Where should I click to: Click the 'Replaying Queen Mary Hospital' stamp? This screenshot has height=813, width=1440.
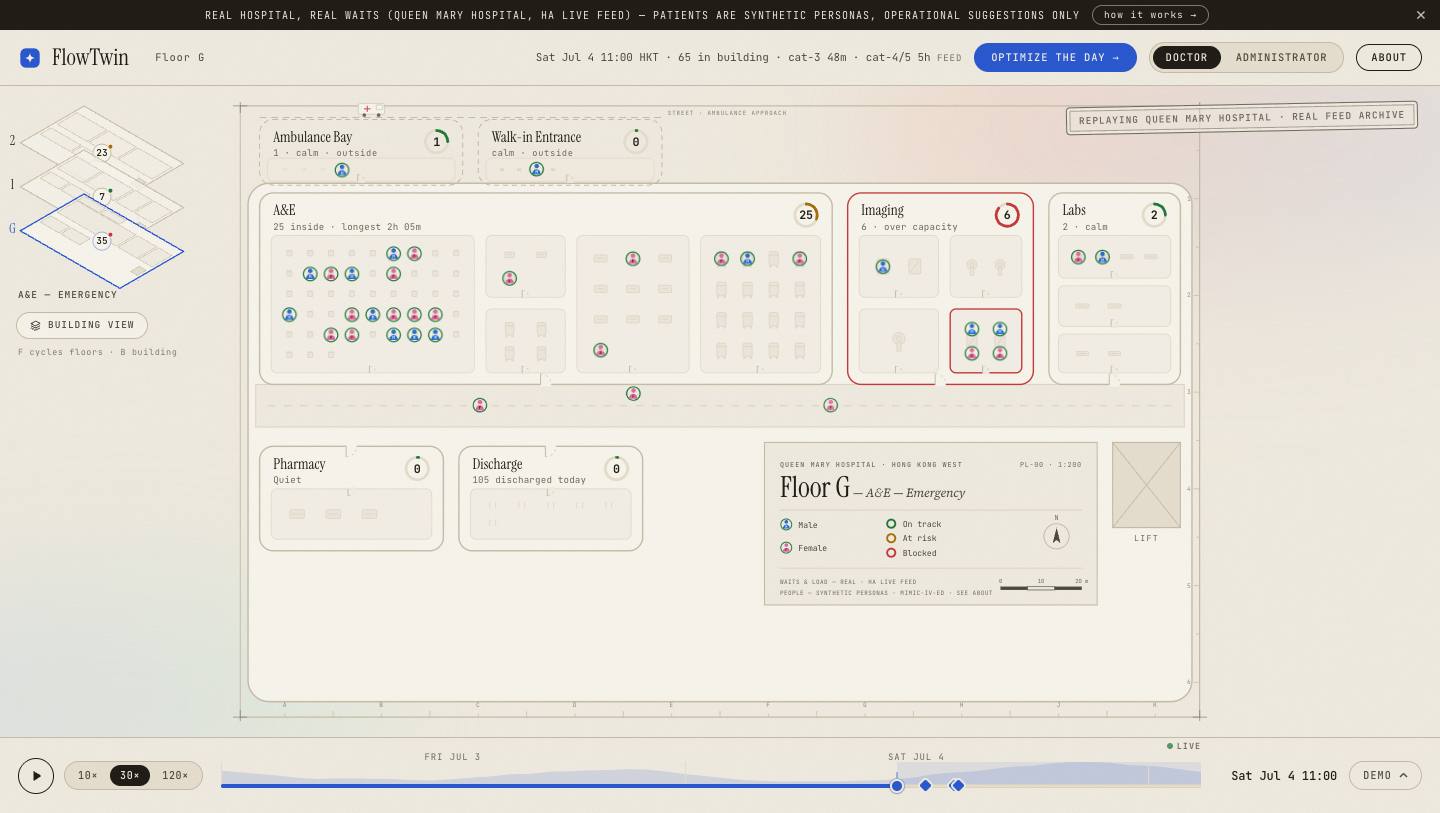point(1242,117)
